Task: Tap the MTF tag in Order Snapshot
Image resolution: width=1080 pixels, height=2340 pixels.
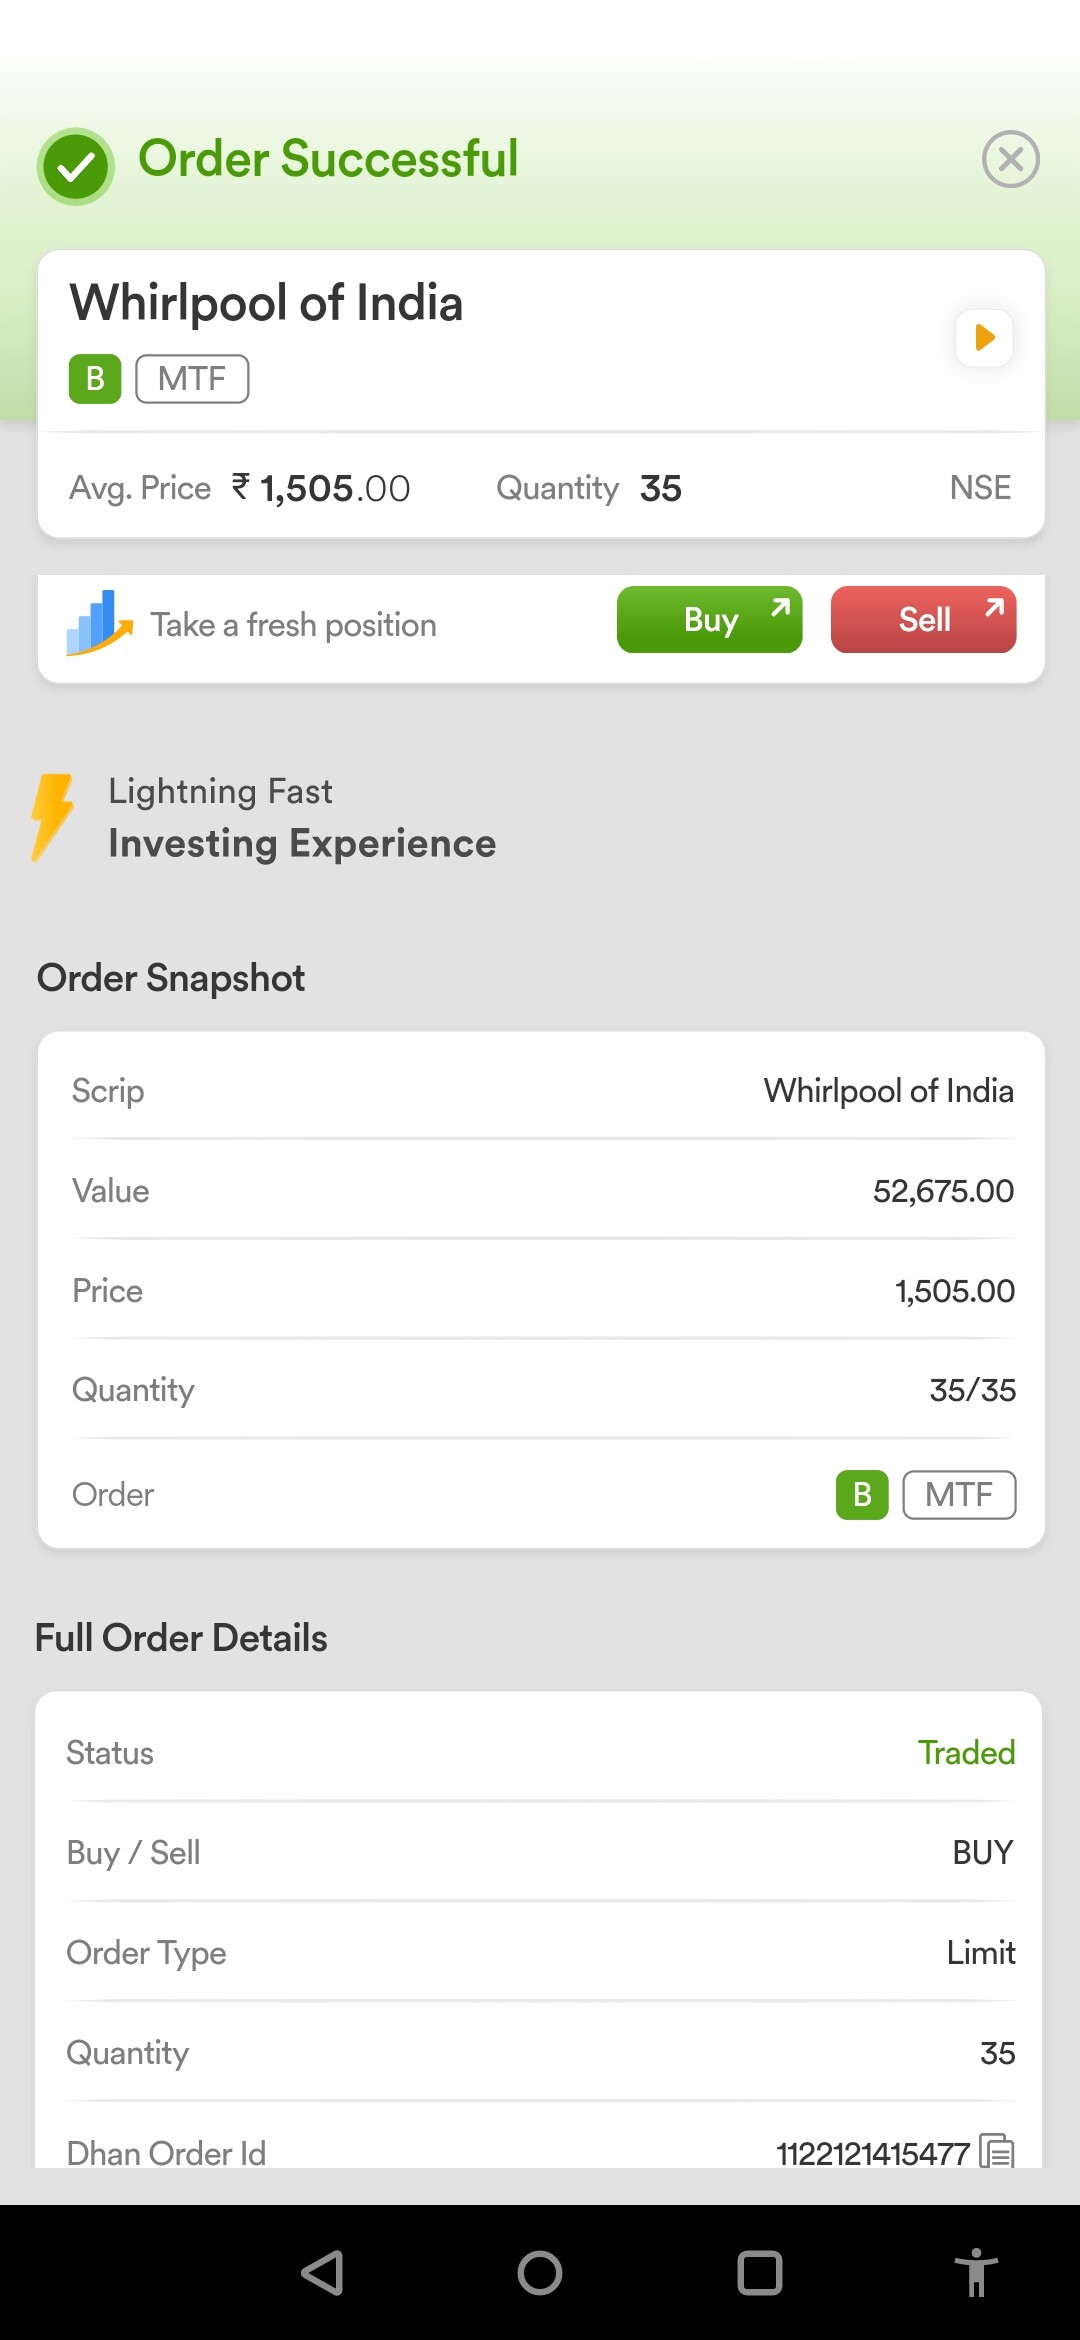Action: pos(959,1495)
